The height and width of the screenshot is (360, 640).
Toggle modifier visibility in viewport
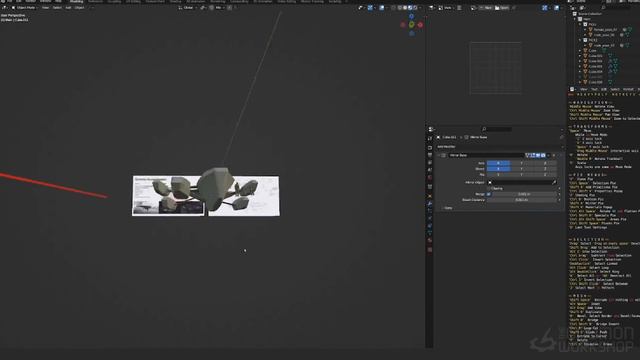pyautogui.click(x=538, y=156)
